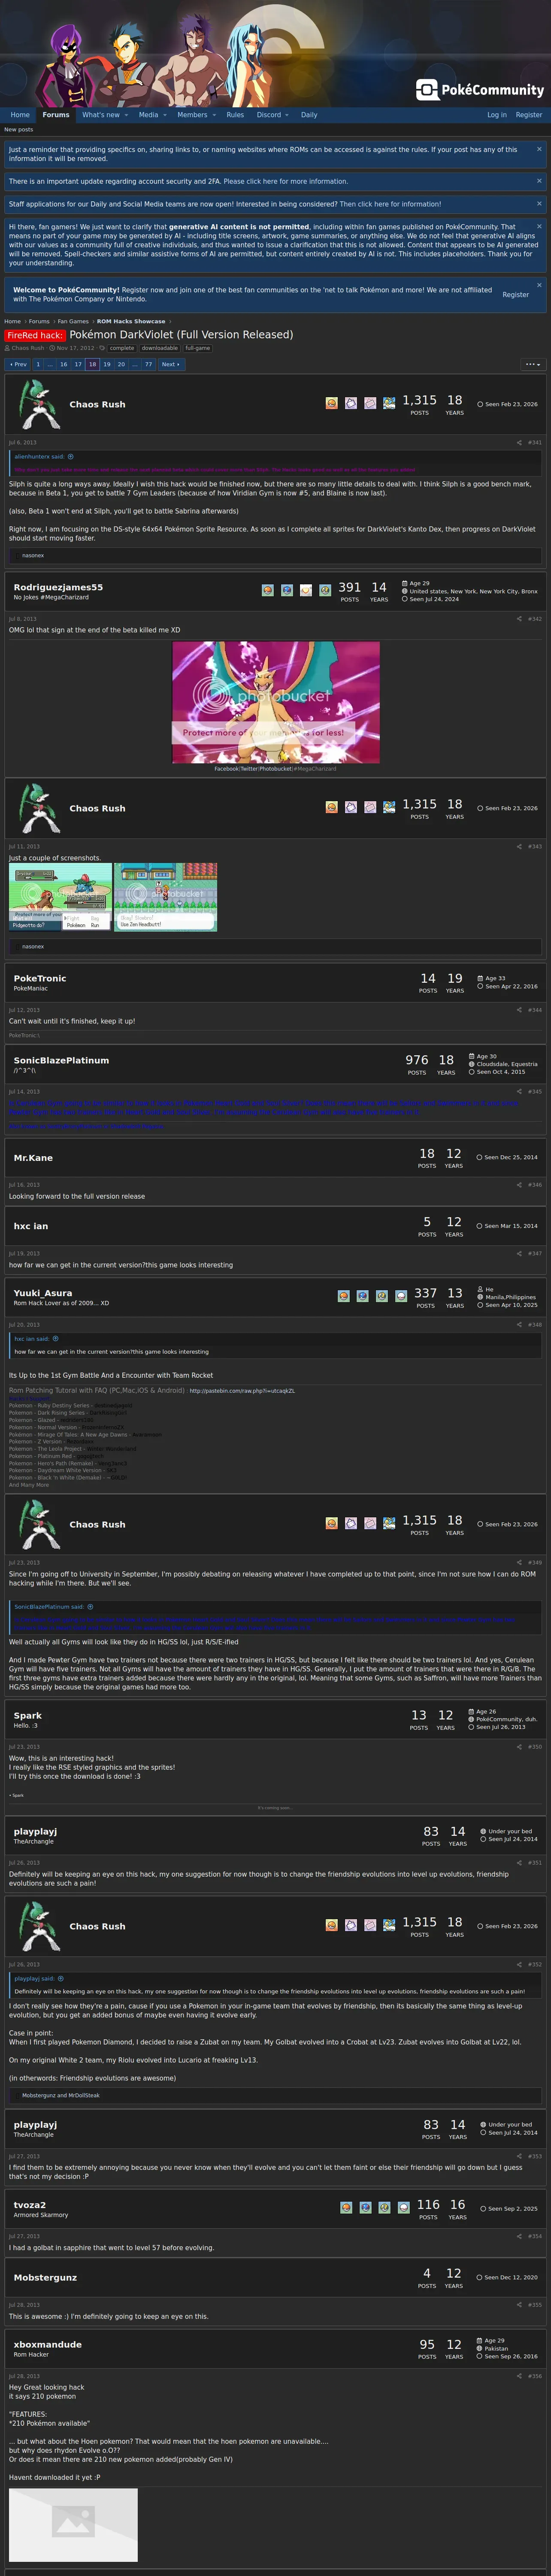Click tvoza2's first award badge
Image resolution: width=551 pixels, height=2576 pixels.
pyautogui.click(x=346, y=2207)
